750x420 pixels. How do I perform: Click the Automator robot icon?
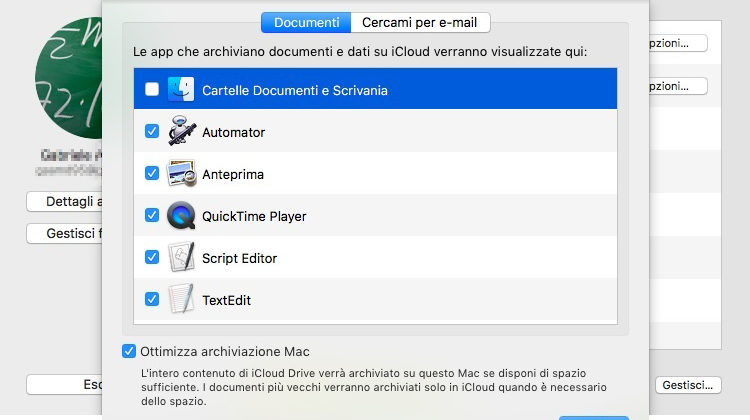(181, 131)
